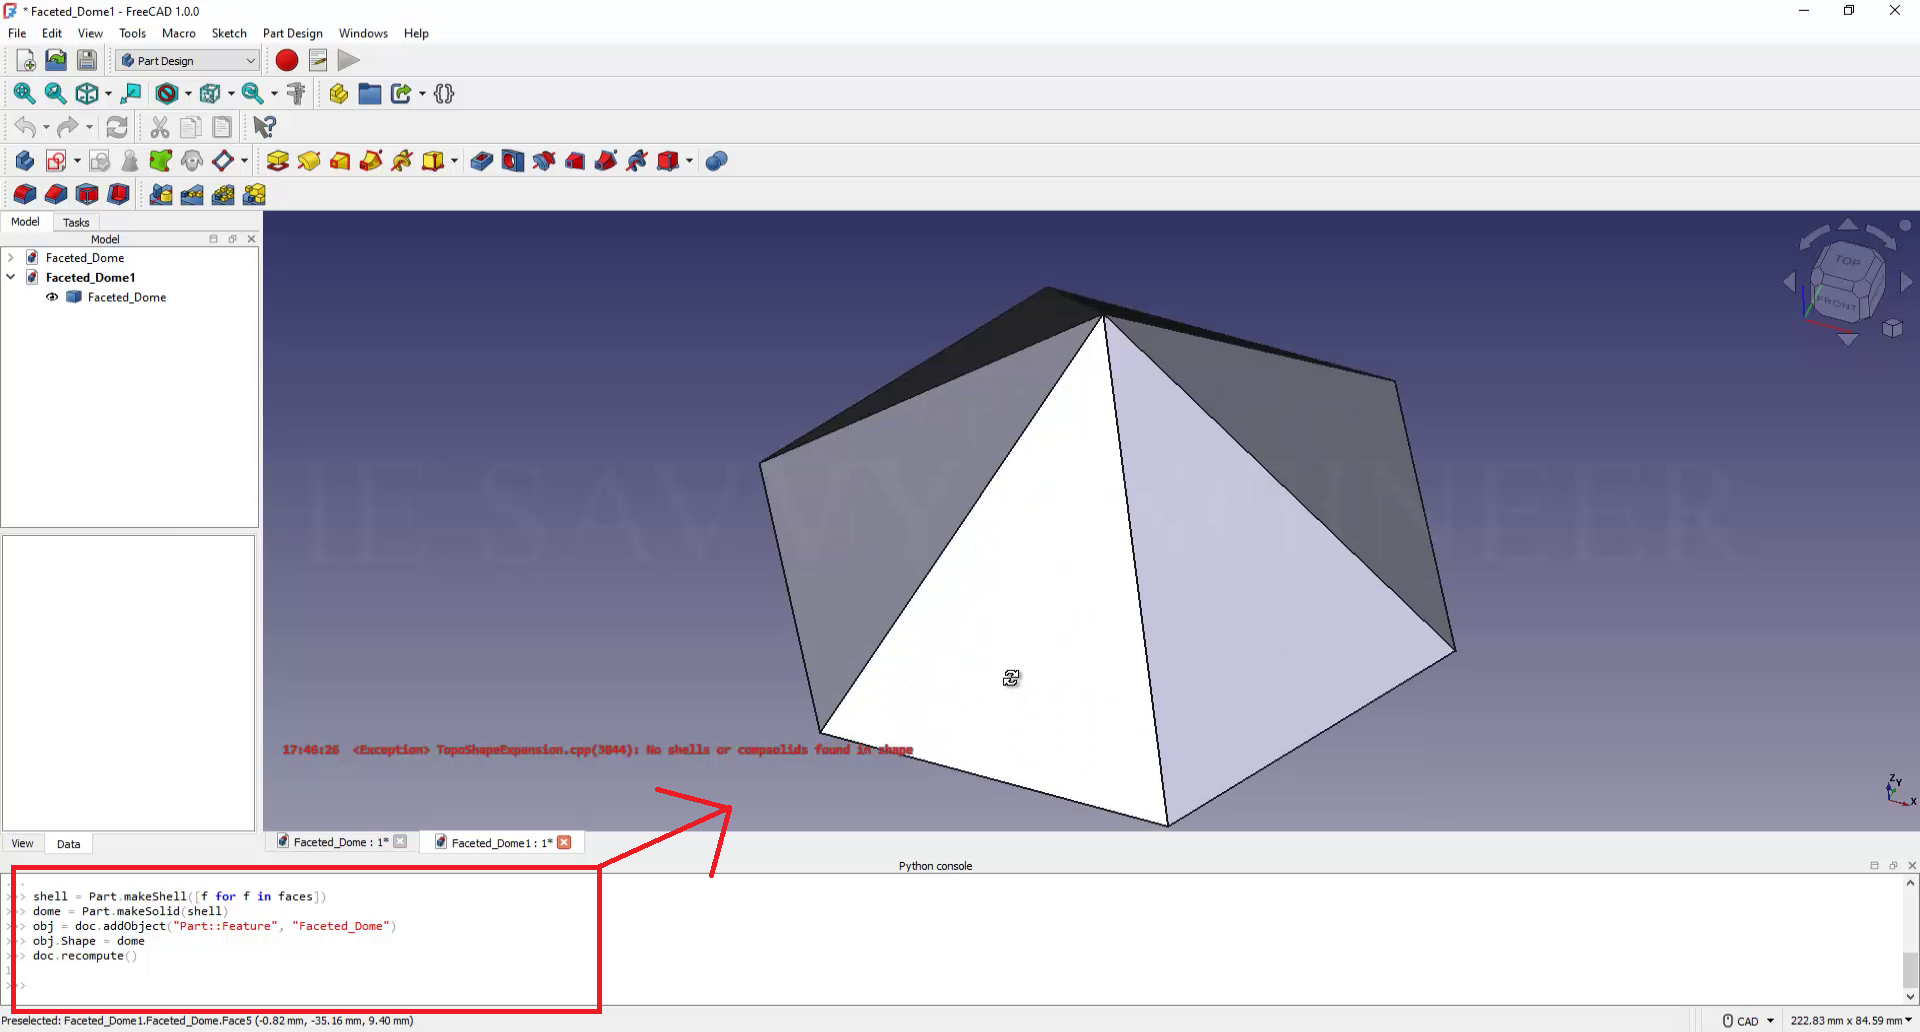1920x1032 pixels.
Task: Open the Measure caliper tool
Action: [296, 94]
